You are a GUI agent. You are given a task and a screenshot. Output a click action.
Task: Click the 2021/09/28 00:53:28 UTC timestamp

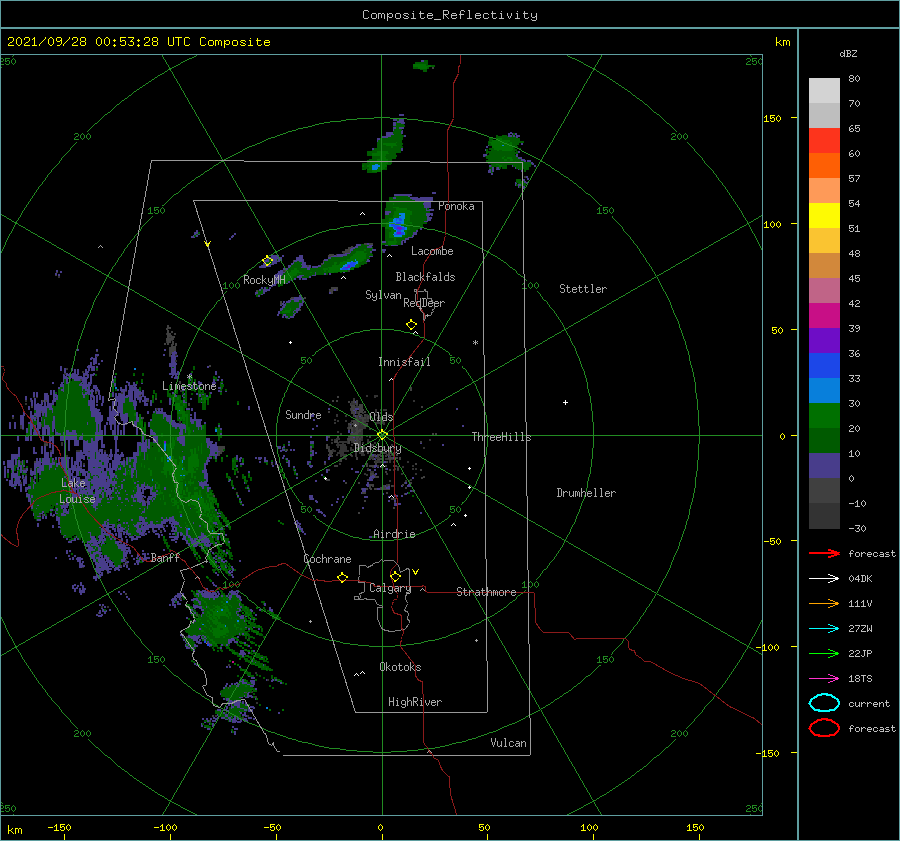click(x=99, y=42)
